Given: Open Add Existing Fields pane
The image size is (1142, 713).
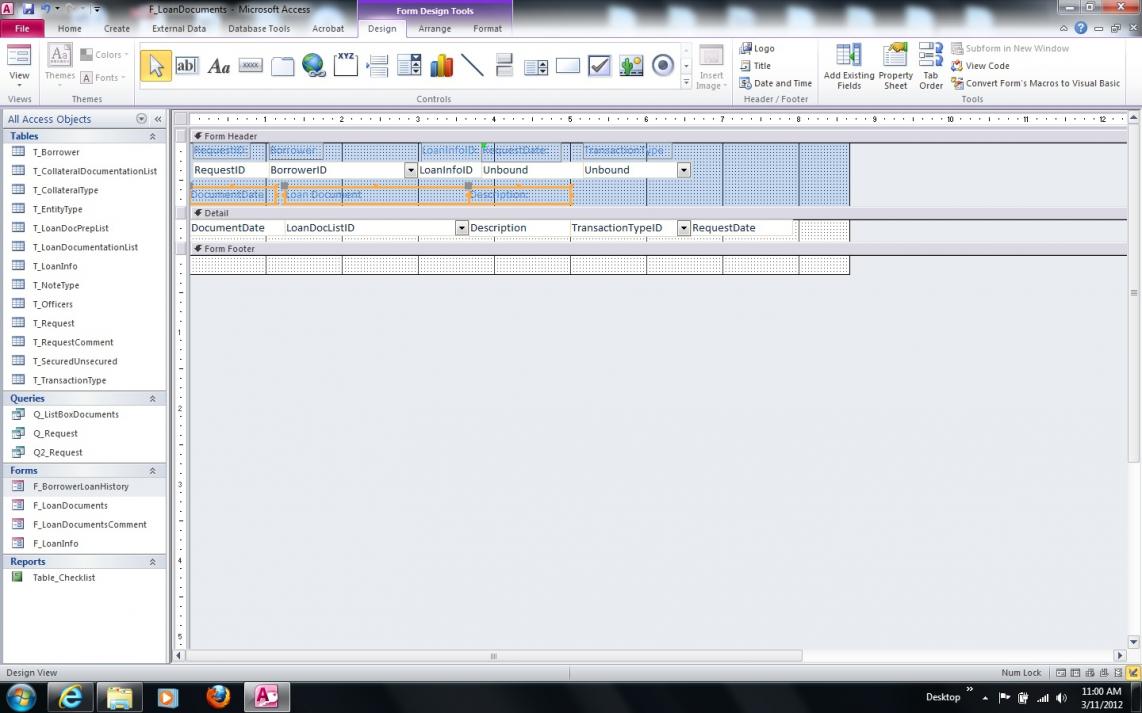Looking at the screenshot, I should click(848, 66).
